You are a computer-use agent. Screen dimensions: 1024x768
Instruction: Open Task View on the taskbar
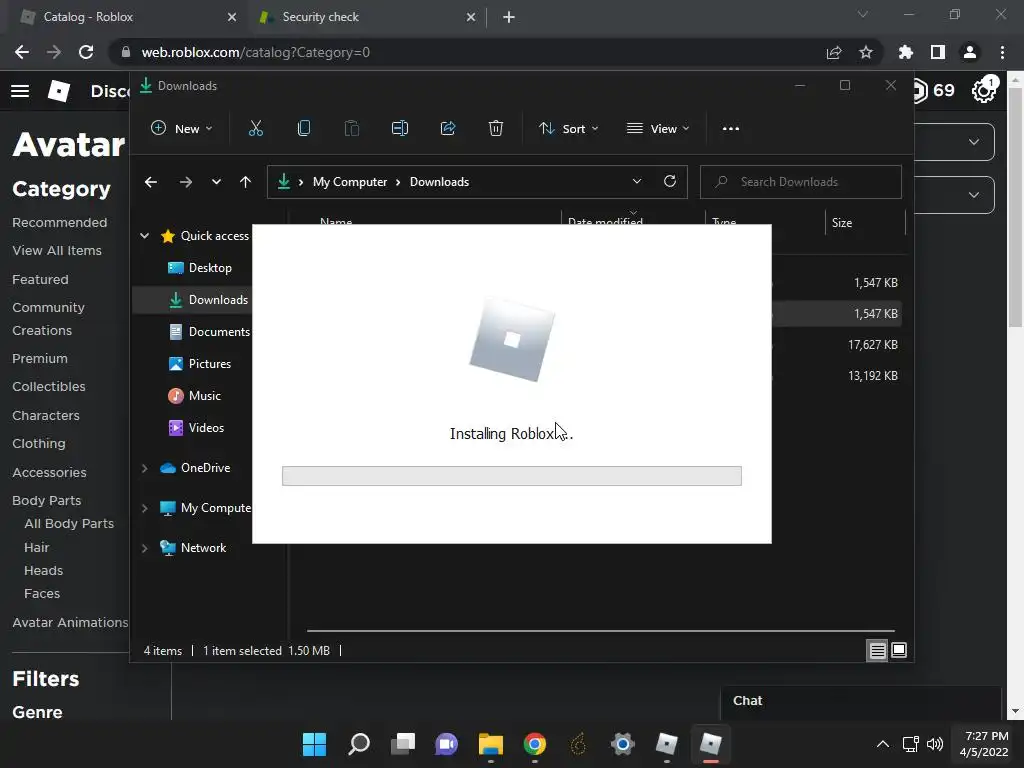pyautogui.click(x=403, y=744)
